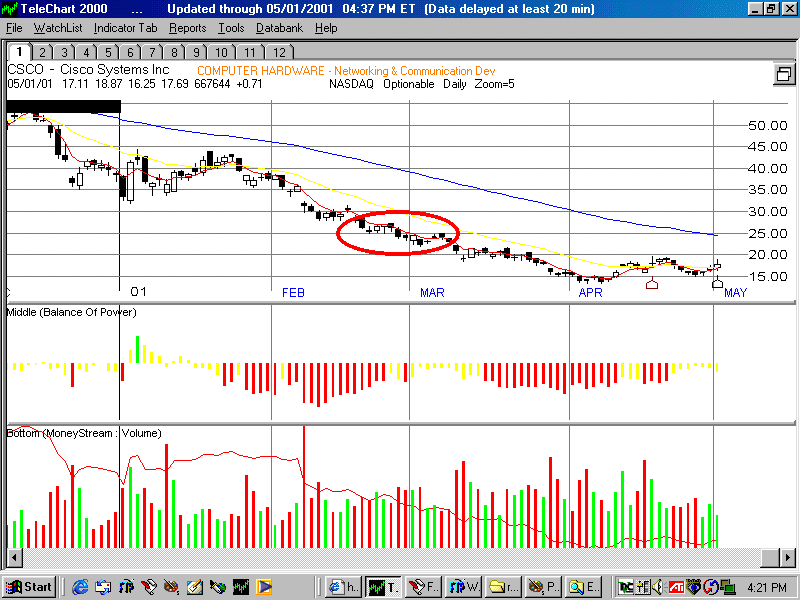Switch to chart tab 9
The width and height of the screenshot is (800, 600).
(196, 53)
